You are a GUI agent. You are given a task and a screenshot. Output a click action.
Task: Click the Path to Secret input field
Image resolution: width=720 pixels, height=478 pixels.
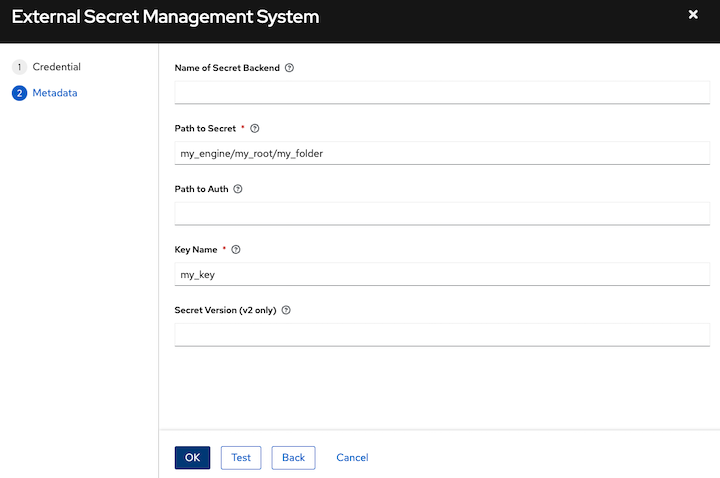pyautogui.click(x=442, y=153)
